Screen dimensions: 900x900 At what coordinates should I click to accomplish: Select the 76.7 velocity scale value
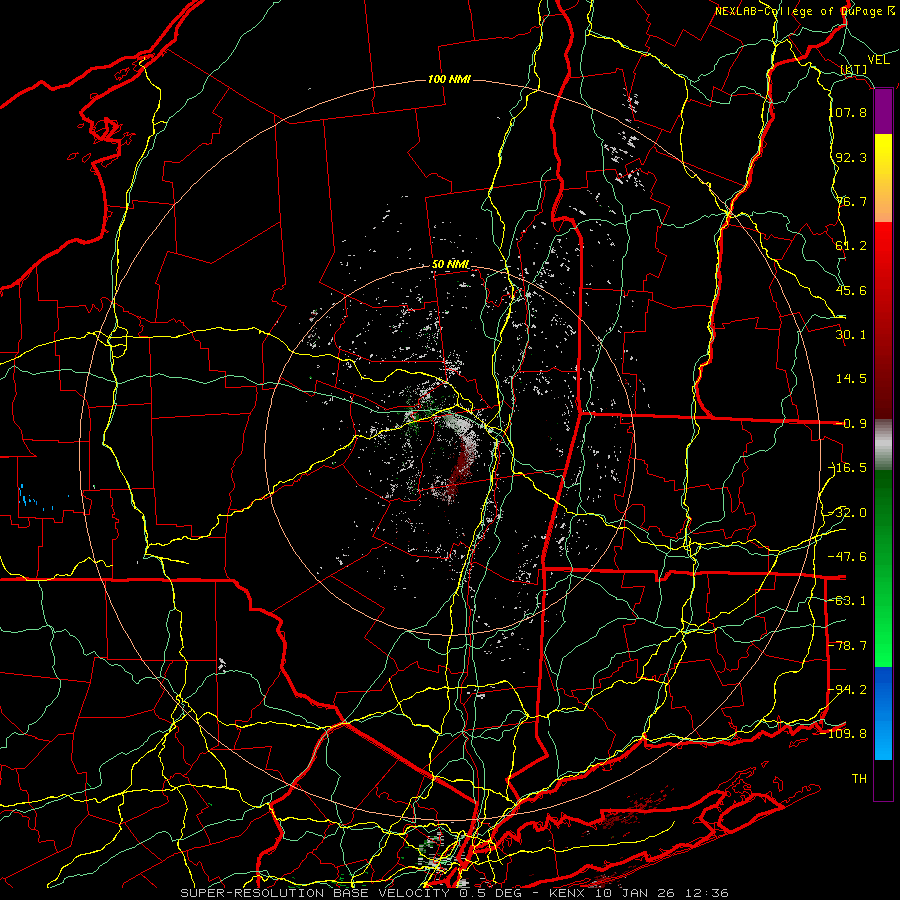click(x=851, y=201)
